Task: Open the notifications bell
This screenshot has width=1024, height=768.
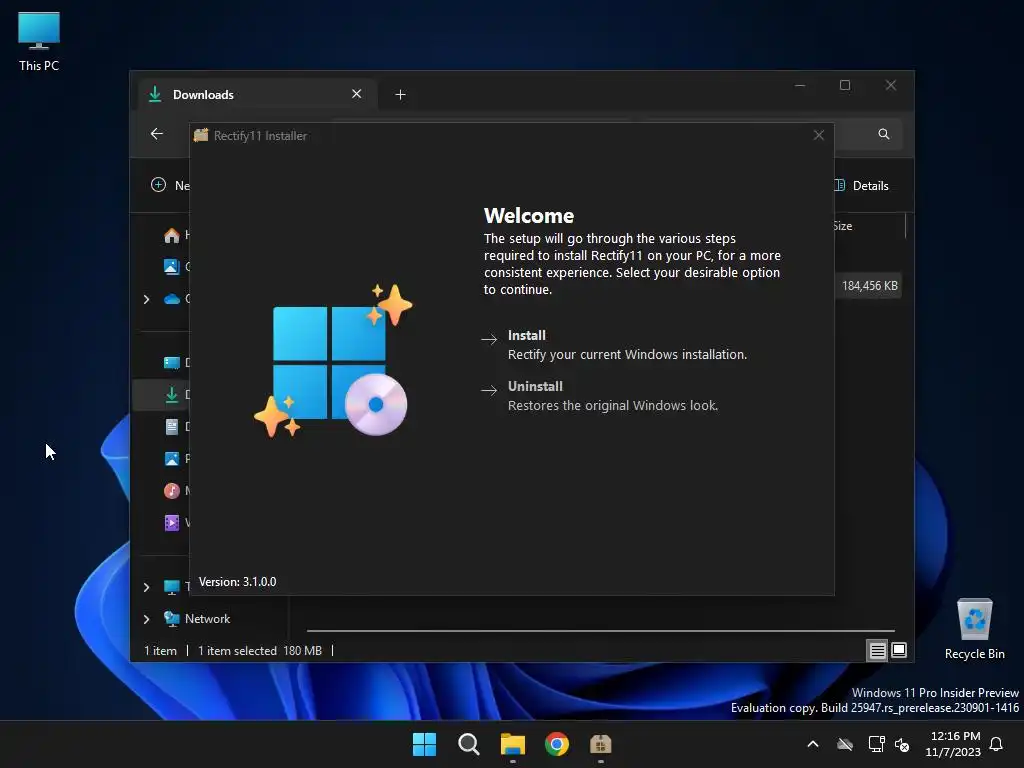Action: click(x=996, y=744)
